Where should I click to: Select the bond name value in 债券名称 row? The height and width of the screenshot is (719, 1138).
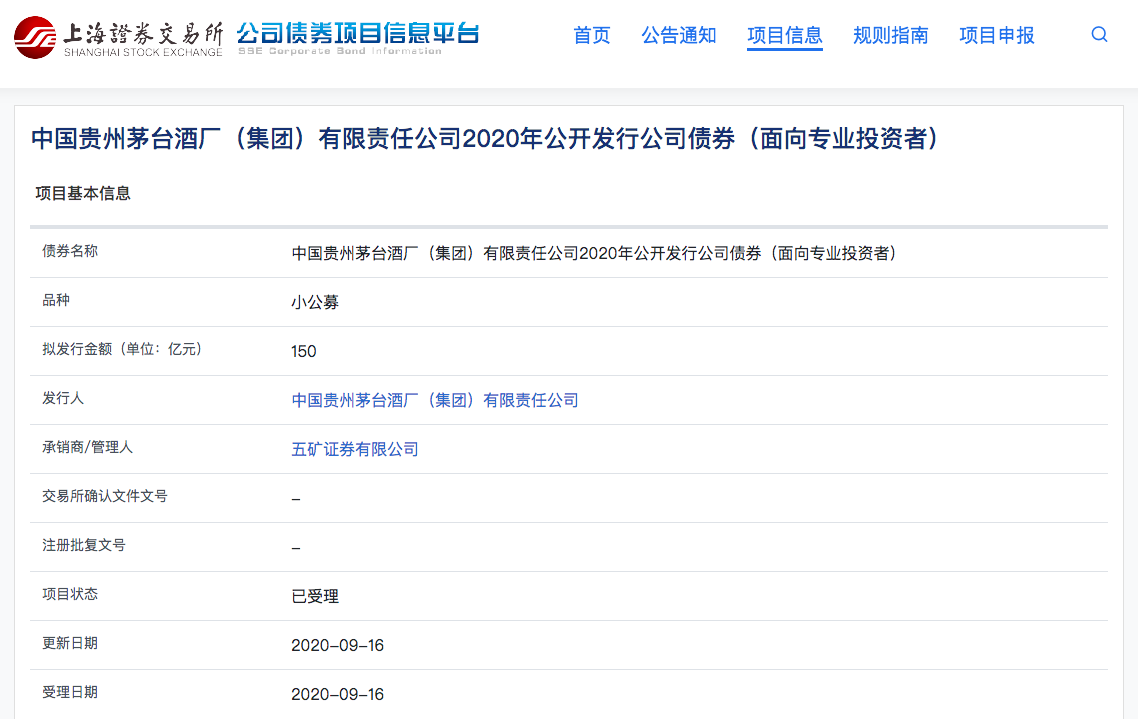(x=594, y=253)
